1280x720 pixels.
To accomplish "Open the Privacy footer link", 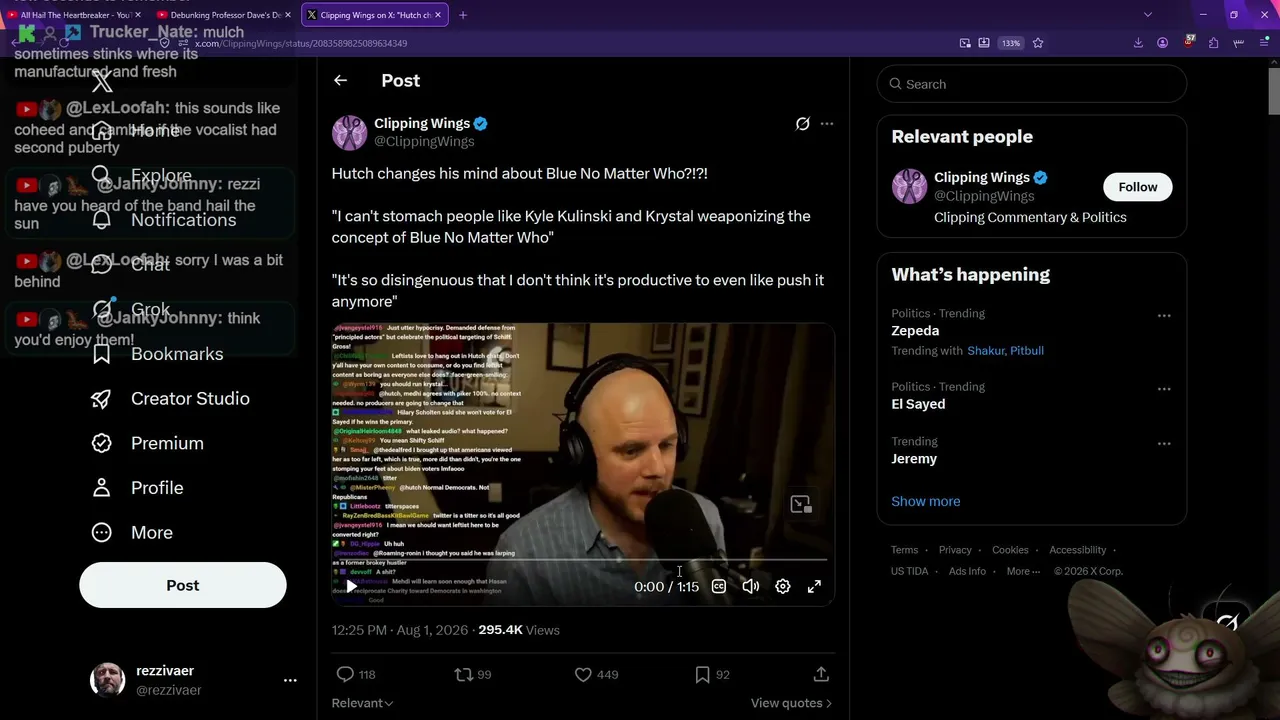I will [955, 550].
